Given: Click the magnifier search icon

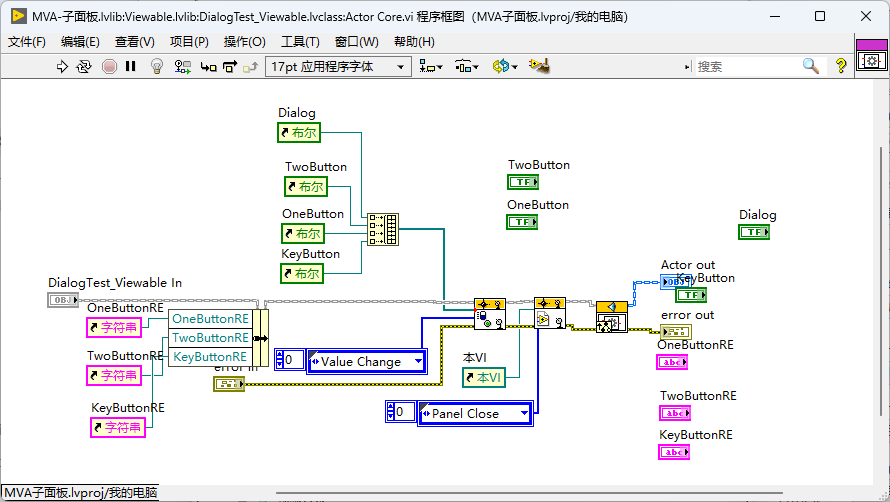Looking at the screenshot, I should tap(811, 66).
